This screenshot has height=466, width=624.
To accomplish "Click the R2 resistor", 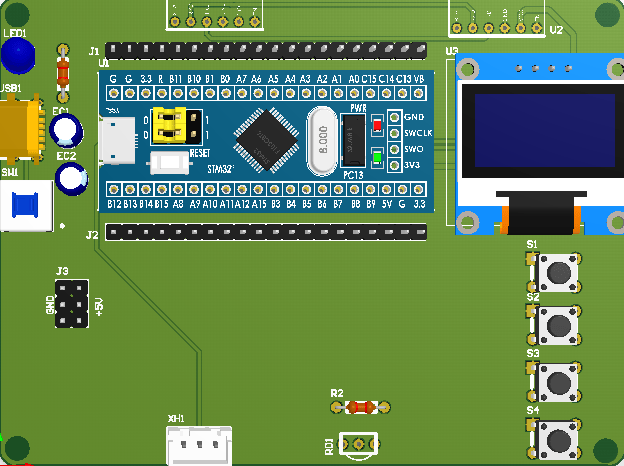I will [x=360, y=407].
